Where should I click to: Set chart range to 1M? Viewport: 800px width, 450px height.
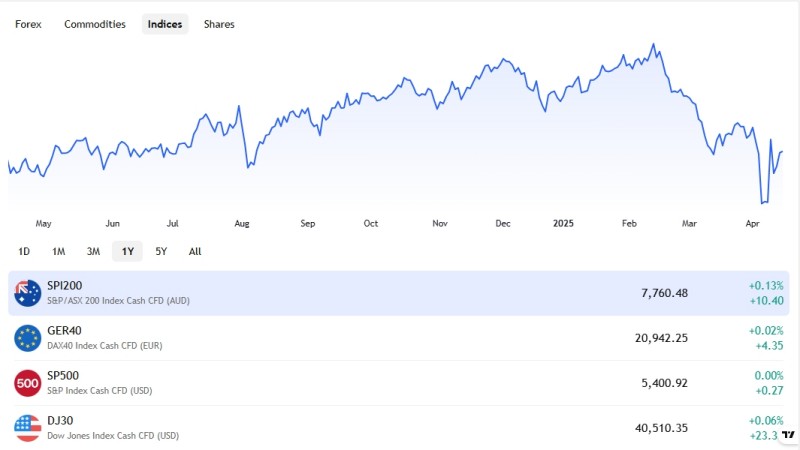pyautogui.click(x=58, y=251)
